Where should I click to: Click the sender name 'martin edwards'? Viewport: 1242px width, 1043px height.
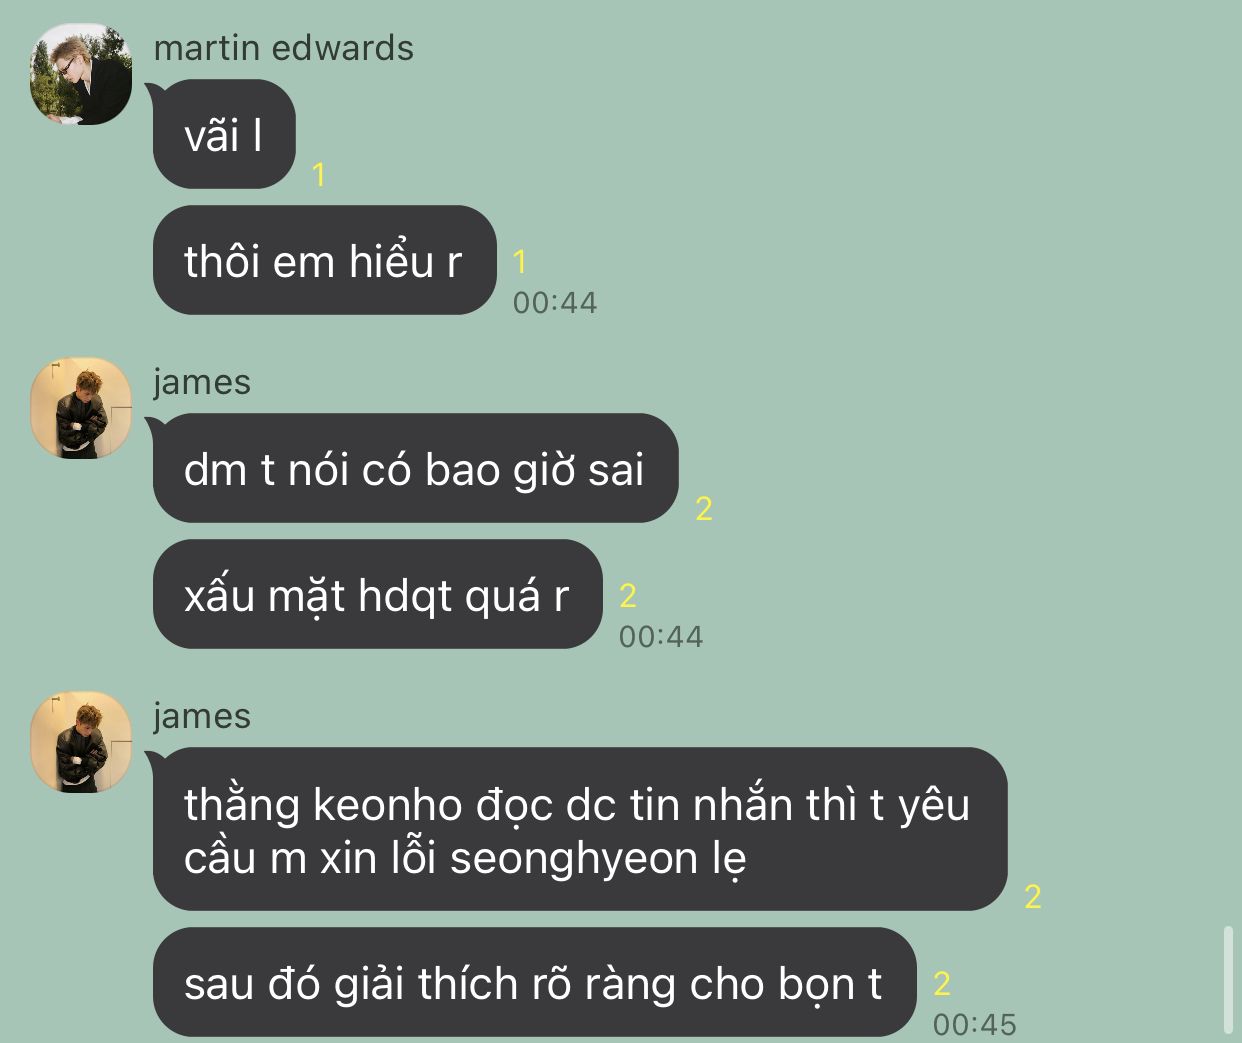tap(283, 48)
